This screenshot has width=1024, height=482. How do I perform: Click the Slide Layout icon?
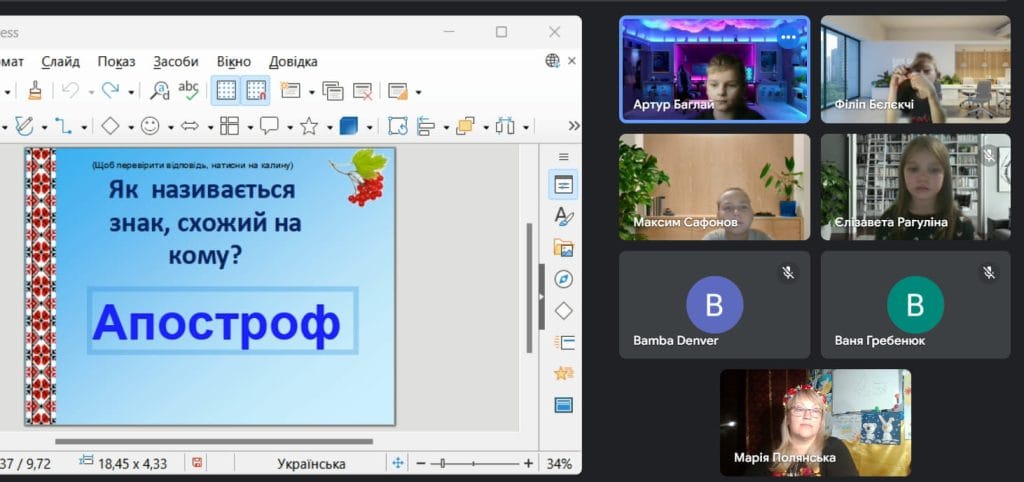click(x=398, y=91)
